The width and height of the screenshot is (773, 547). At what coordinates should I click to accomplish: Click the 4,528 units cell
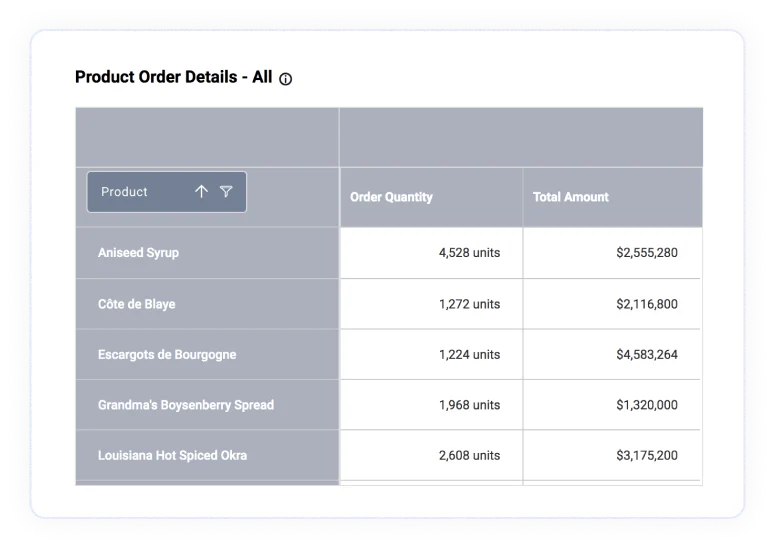coord(431,253)
